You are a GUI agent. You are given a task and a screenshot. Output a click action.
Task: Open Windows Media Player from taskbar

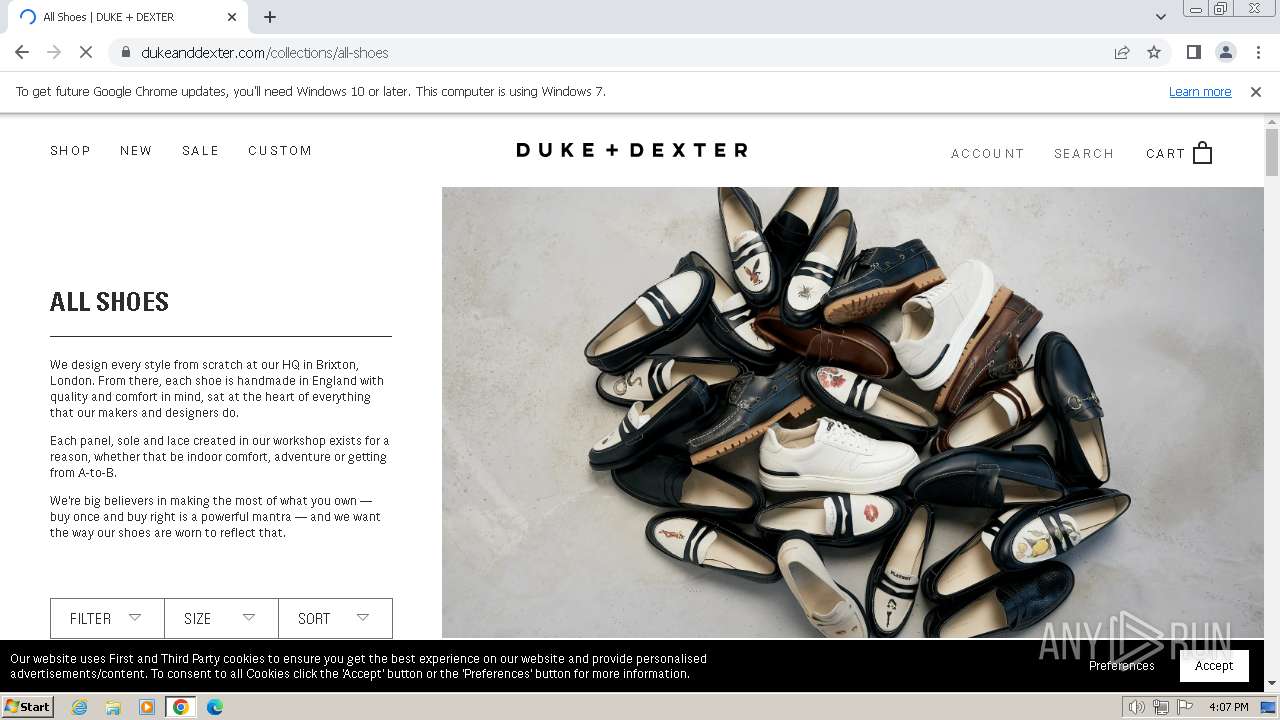pyautogui.click(x=147, y=707)
